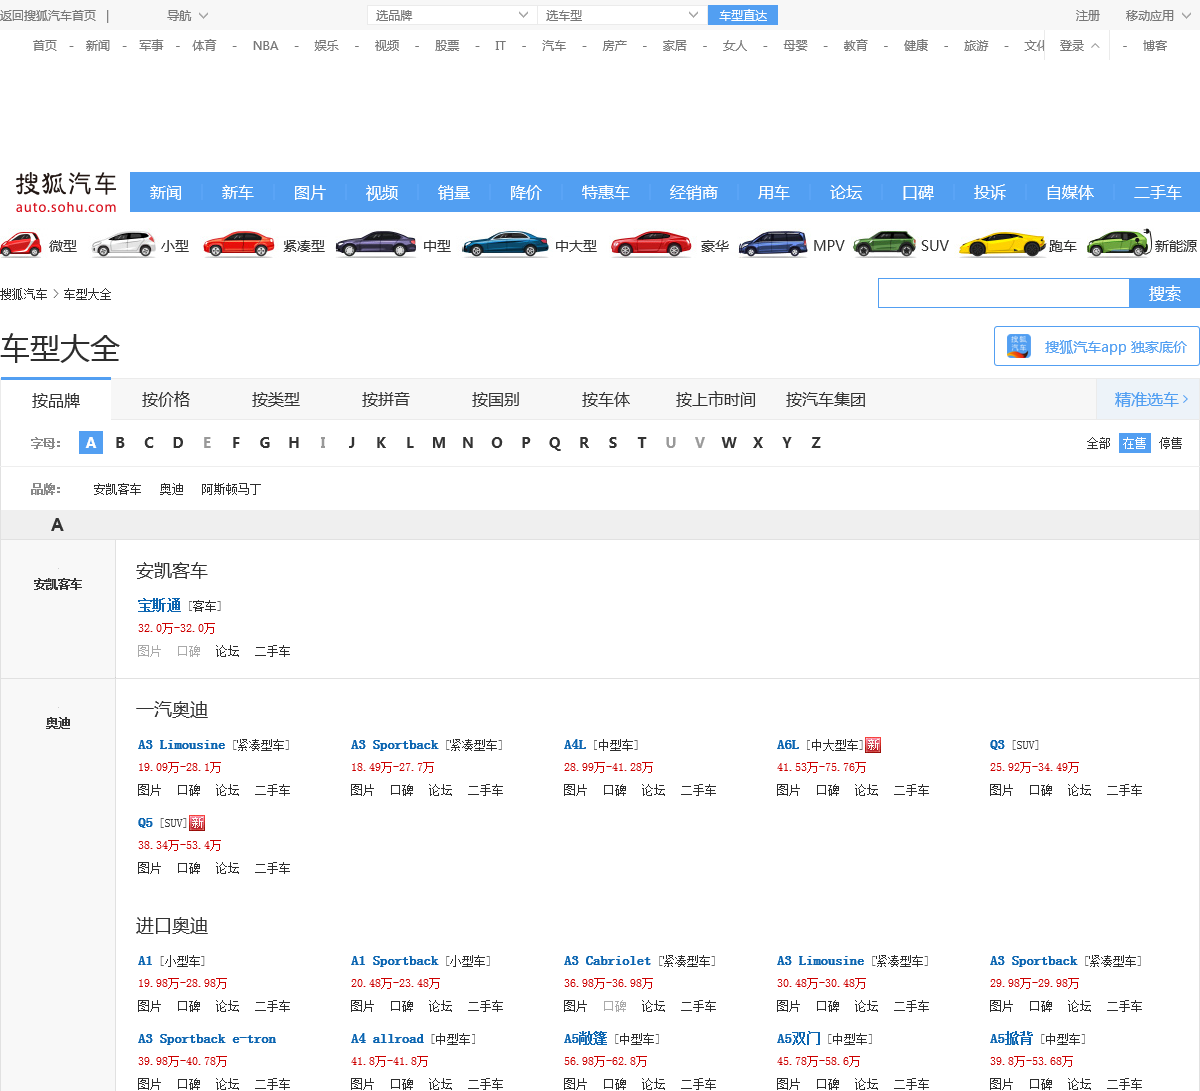The height and width of the screenshot is (1091, 1200).
Task: Select the SUV car icon
Action: click(x=884, y=244)
